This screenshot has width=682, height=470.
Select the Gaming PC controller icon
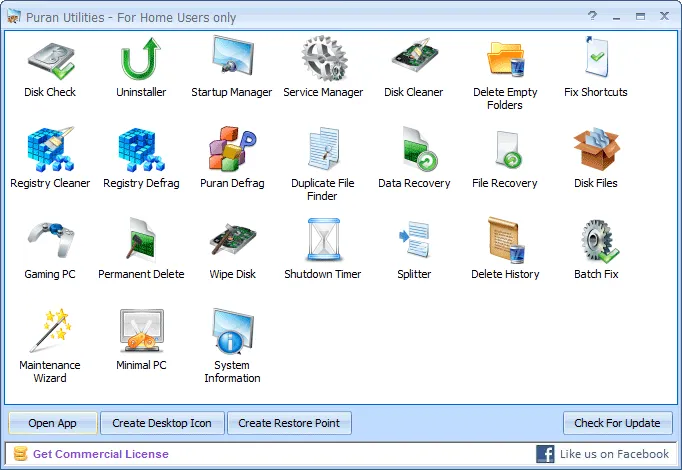51,240
